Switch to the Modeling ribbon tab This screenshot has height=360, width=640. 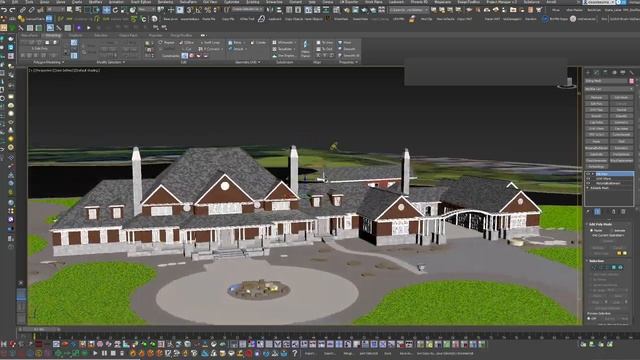click(53, 36)
